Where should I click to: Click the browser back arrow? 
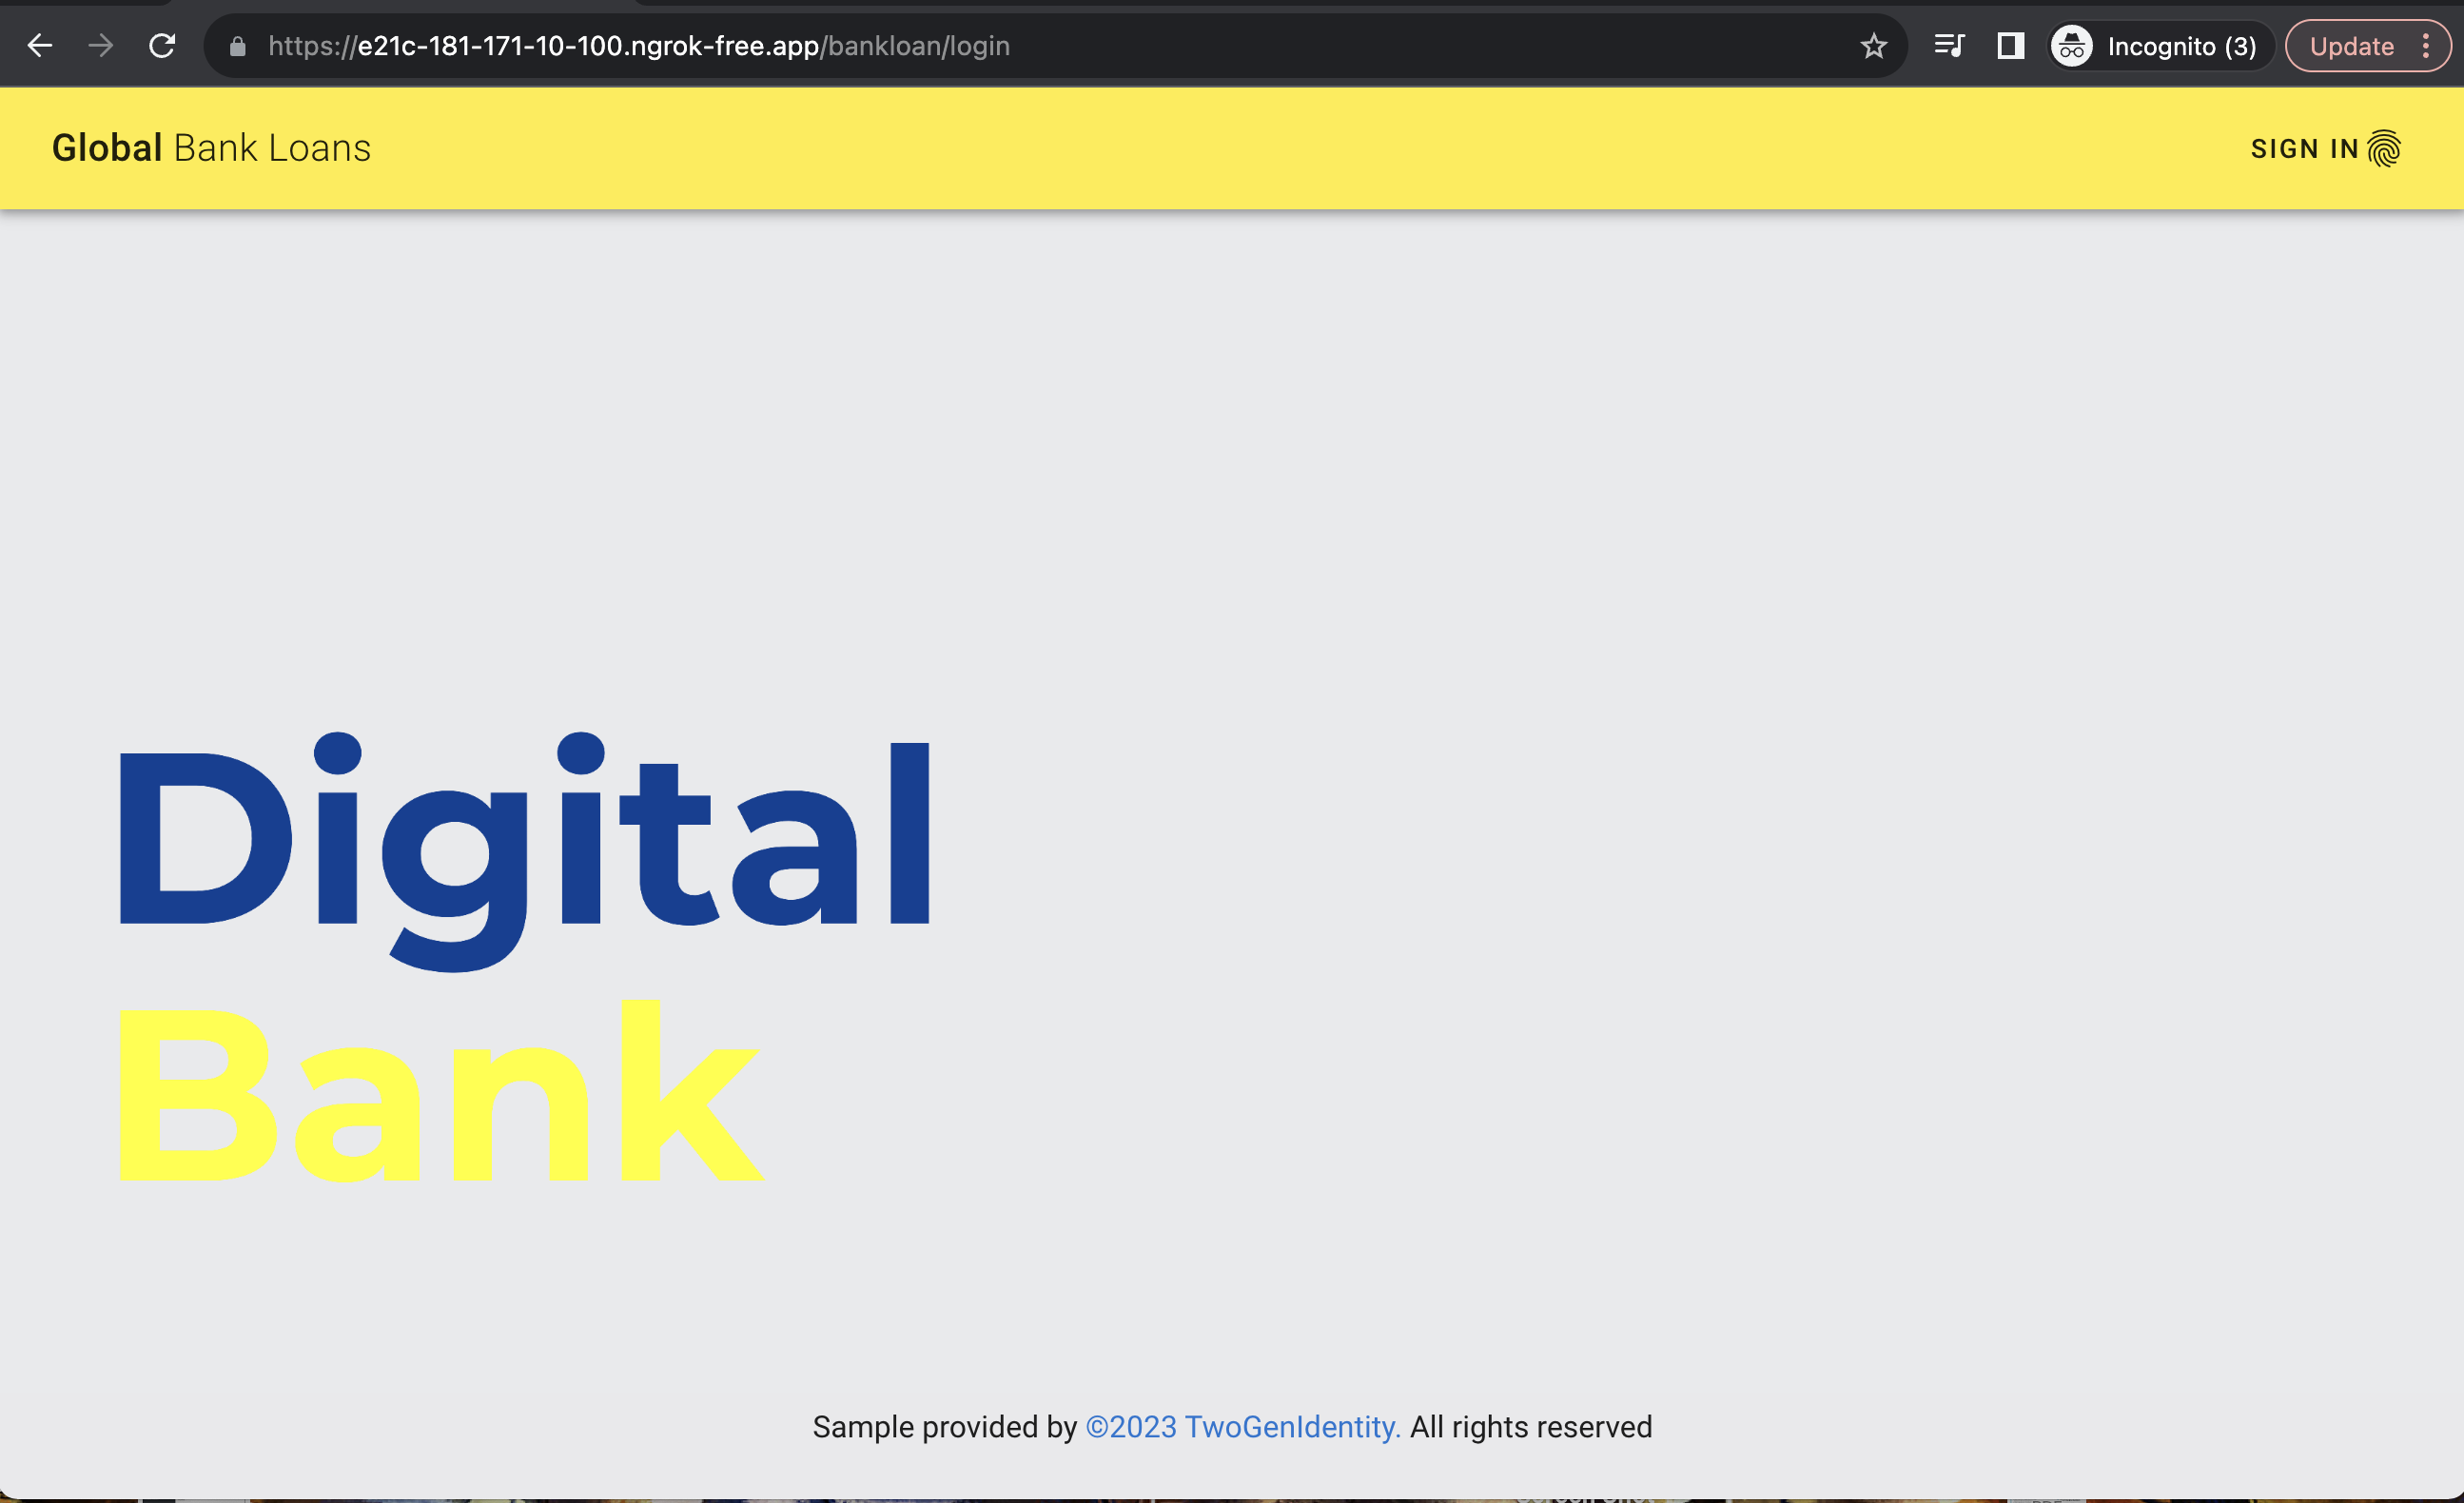39,46
